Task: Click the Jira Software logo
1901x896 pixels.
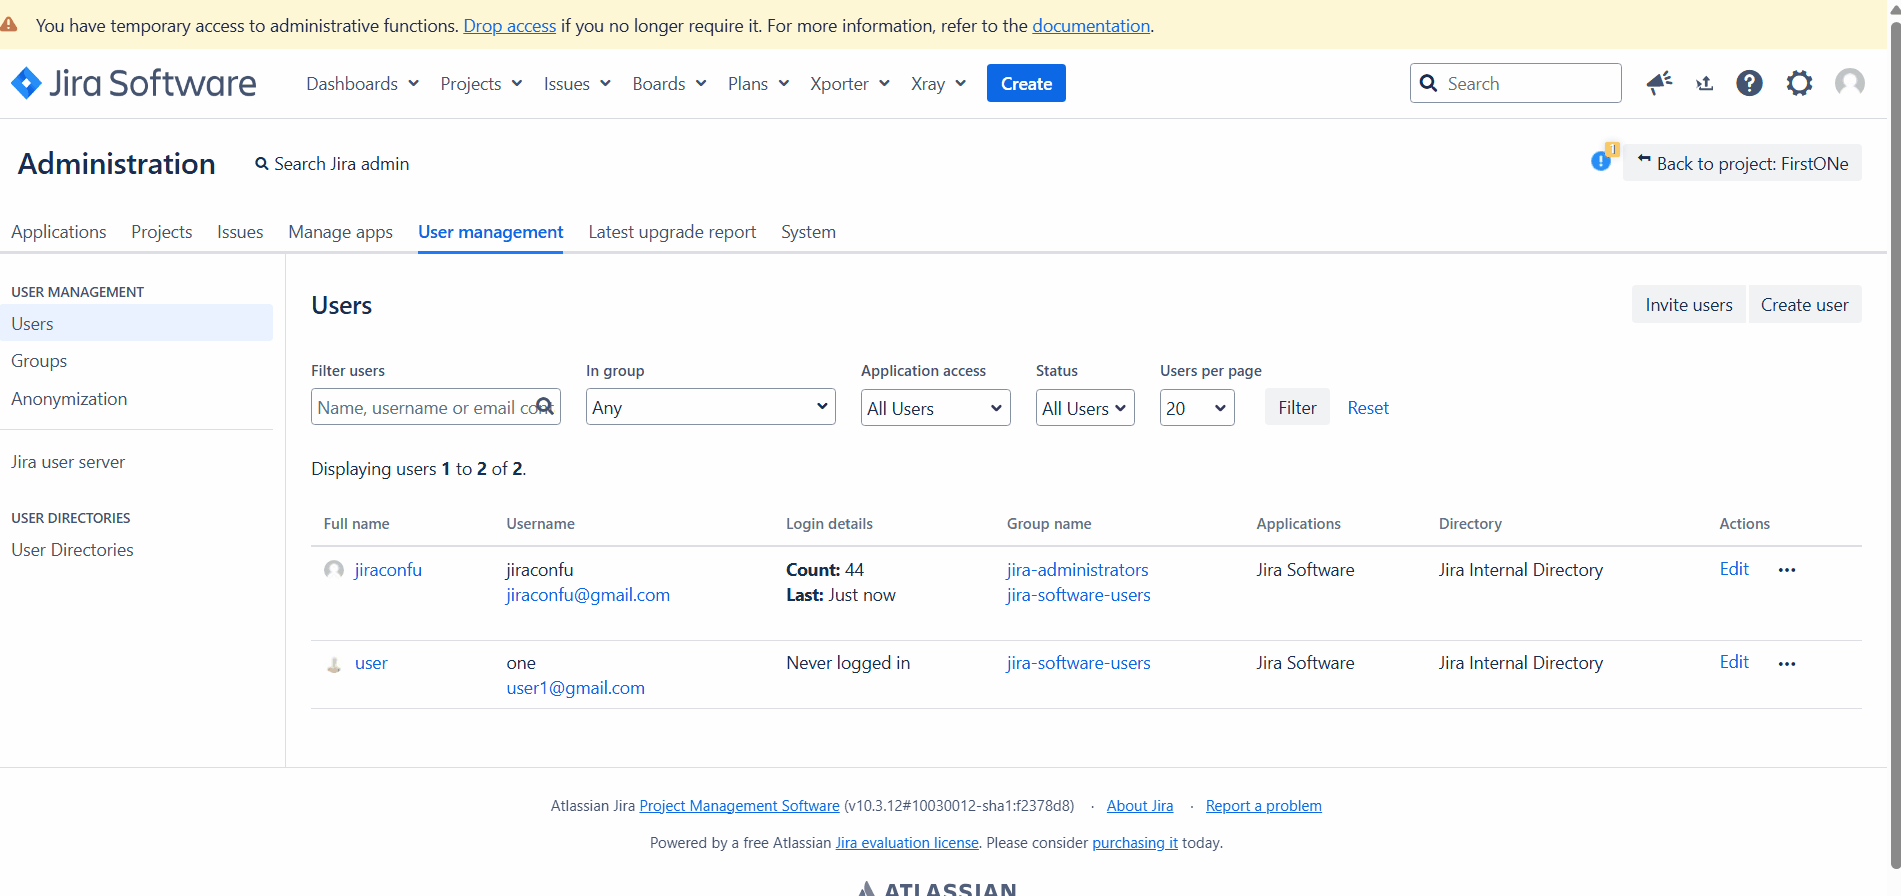Action: pos(134,83)
